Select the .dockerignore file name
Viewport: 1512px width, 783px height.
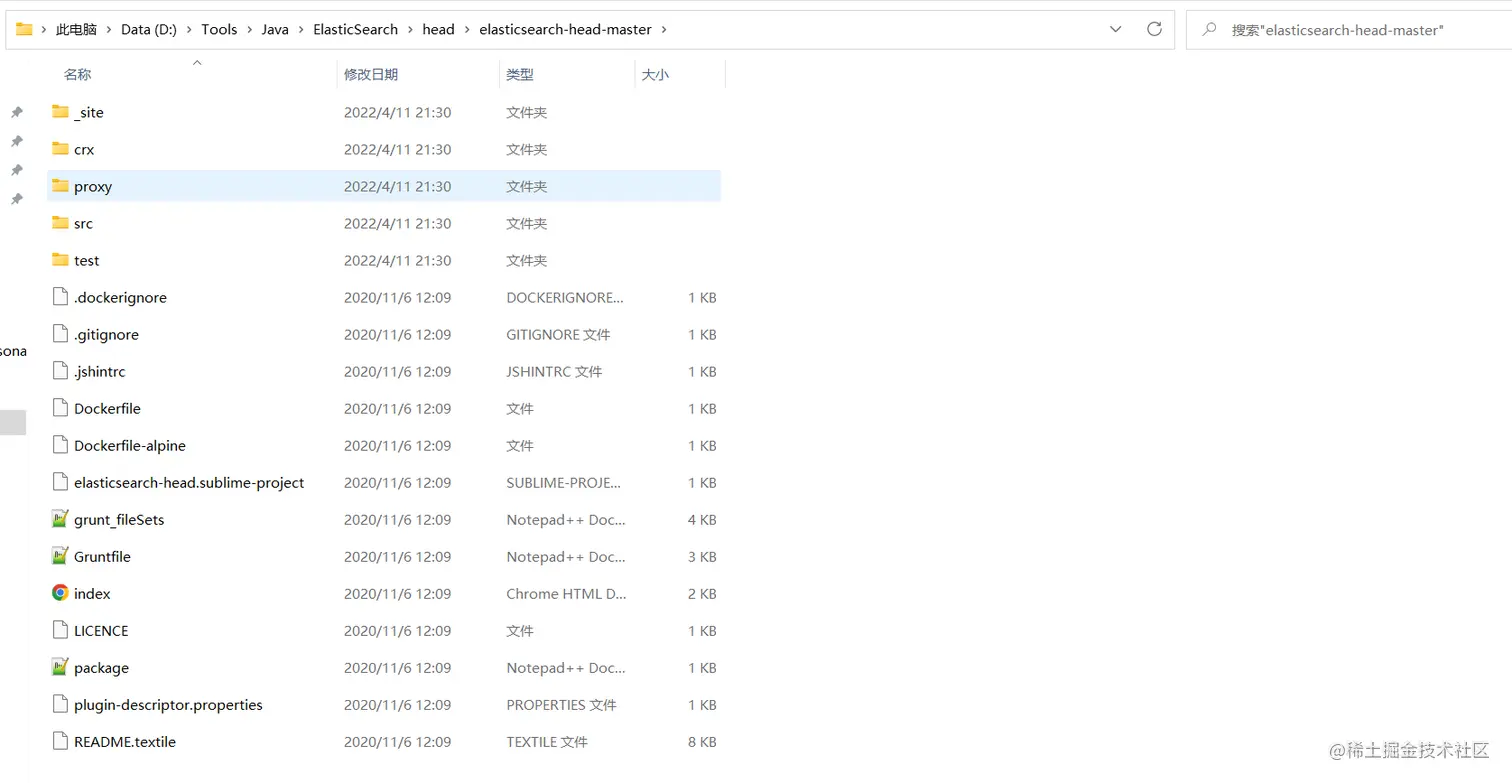[x=120, y=297]
